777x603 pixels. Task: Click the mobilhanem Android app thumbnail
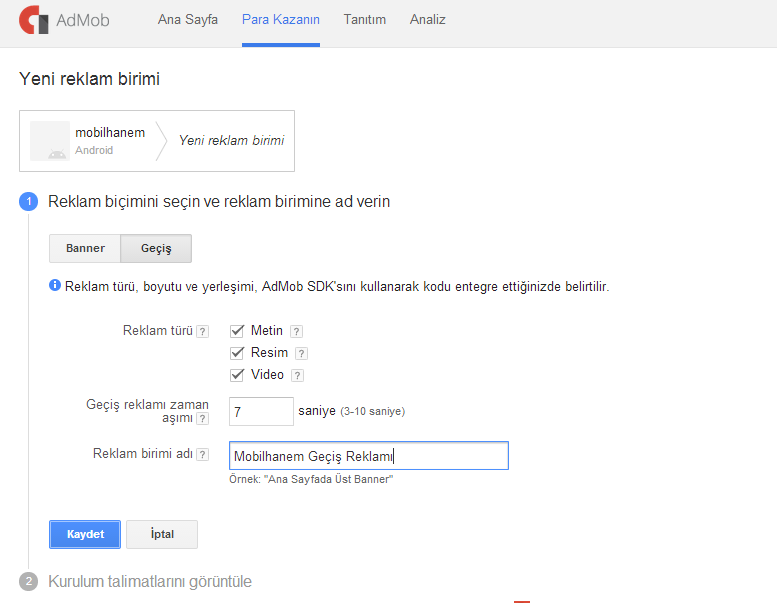click(50, 141)
